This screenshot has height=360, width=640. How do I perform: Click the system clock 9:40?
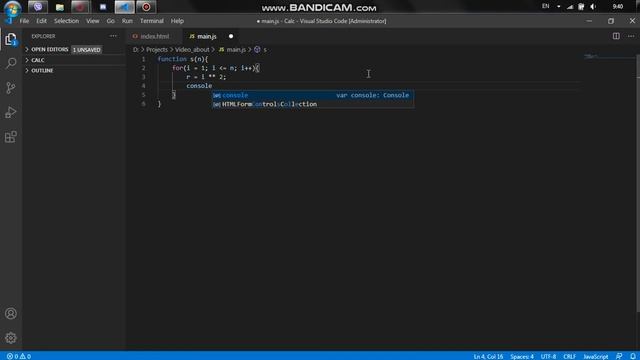click(x=618, y=7)
